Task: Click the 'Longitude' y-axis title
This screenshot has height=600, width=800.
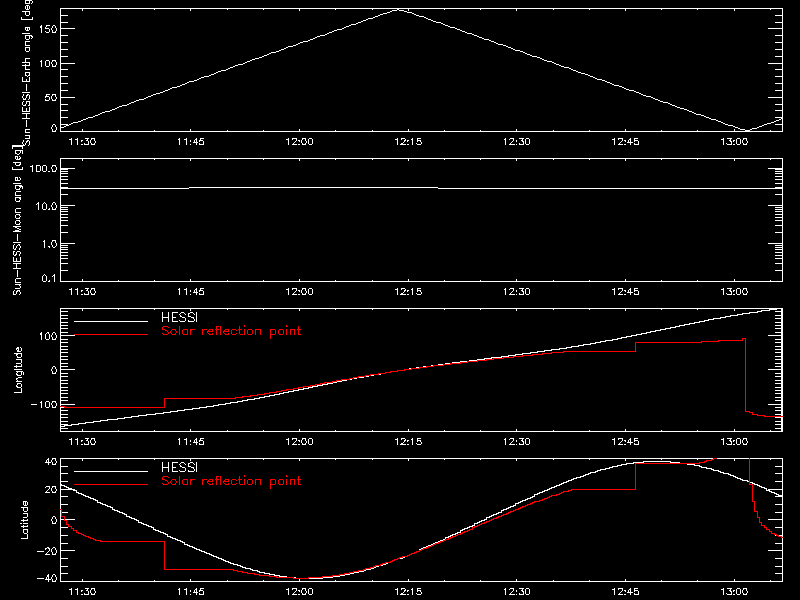Action: [18, 370]
